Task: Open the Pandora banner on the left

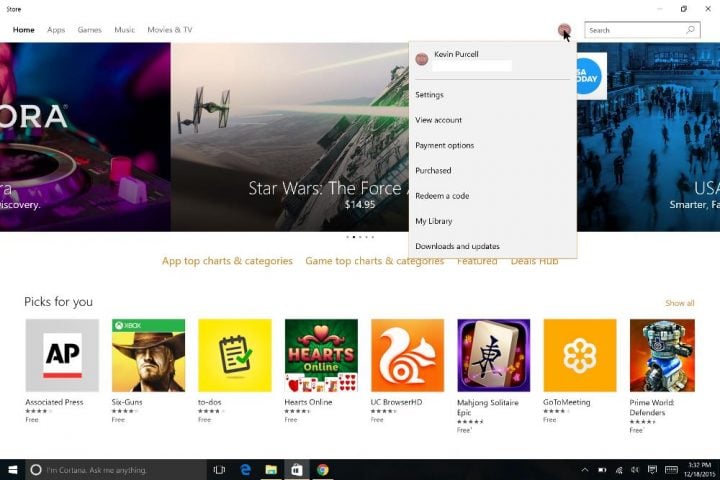Action: tap(85, 137)
